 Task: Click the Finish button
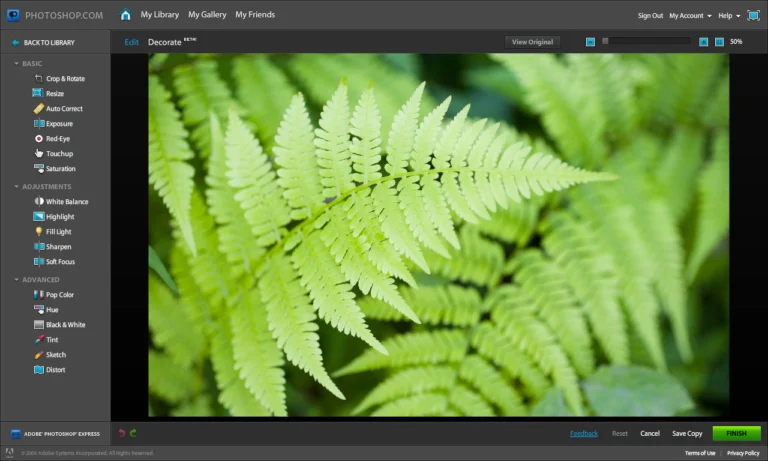tap(736, 434)
